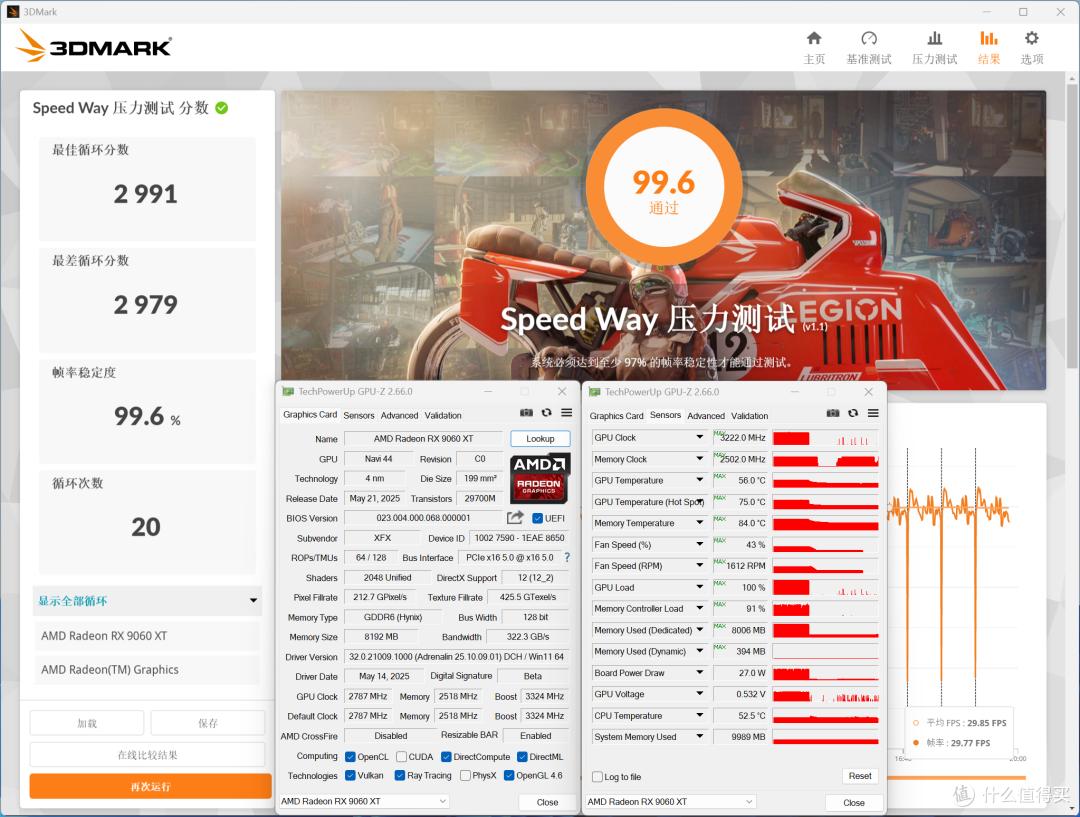The image size is (1080, 817).
Task: Click the BIOS share/export arrow icon
Action: [515, 517]
